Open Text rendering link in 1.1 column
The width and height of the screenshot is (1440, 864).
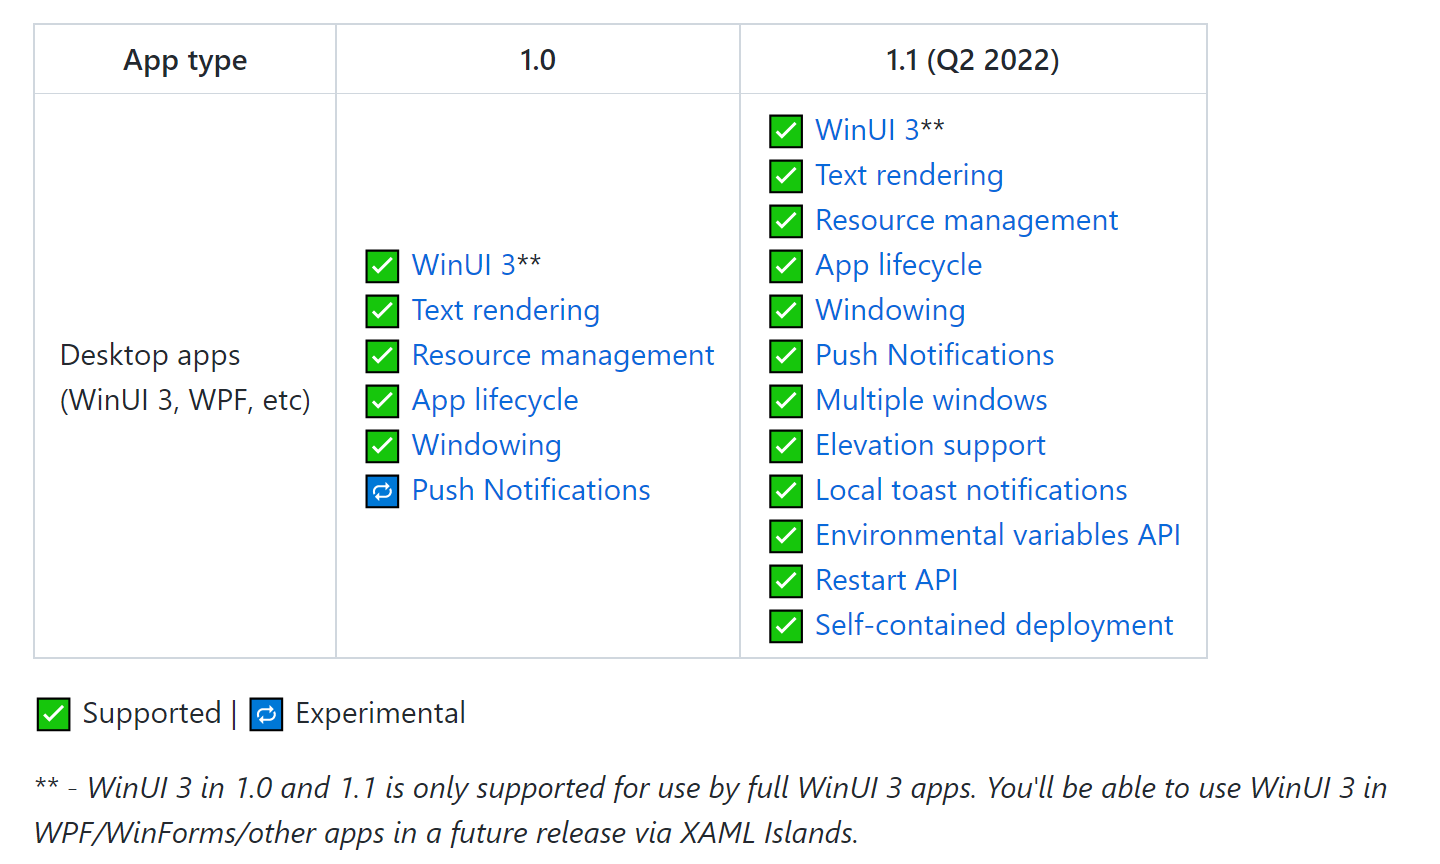(x=909, y=175)
